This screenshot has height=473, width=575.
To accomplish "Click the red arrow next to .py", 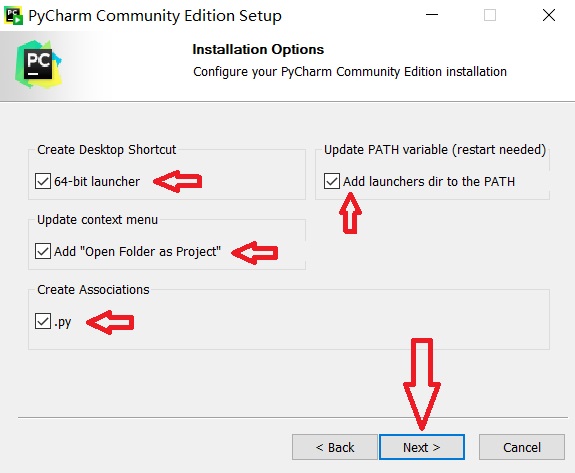I will coord(110,322).
